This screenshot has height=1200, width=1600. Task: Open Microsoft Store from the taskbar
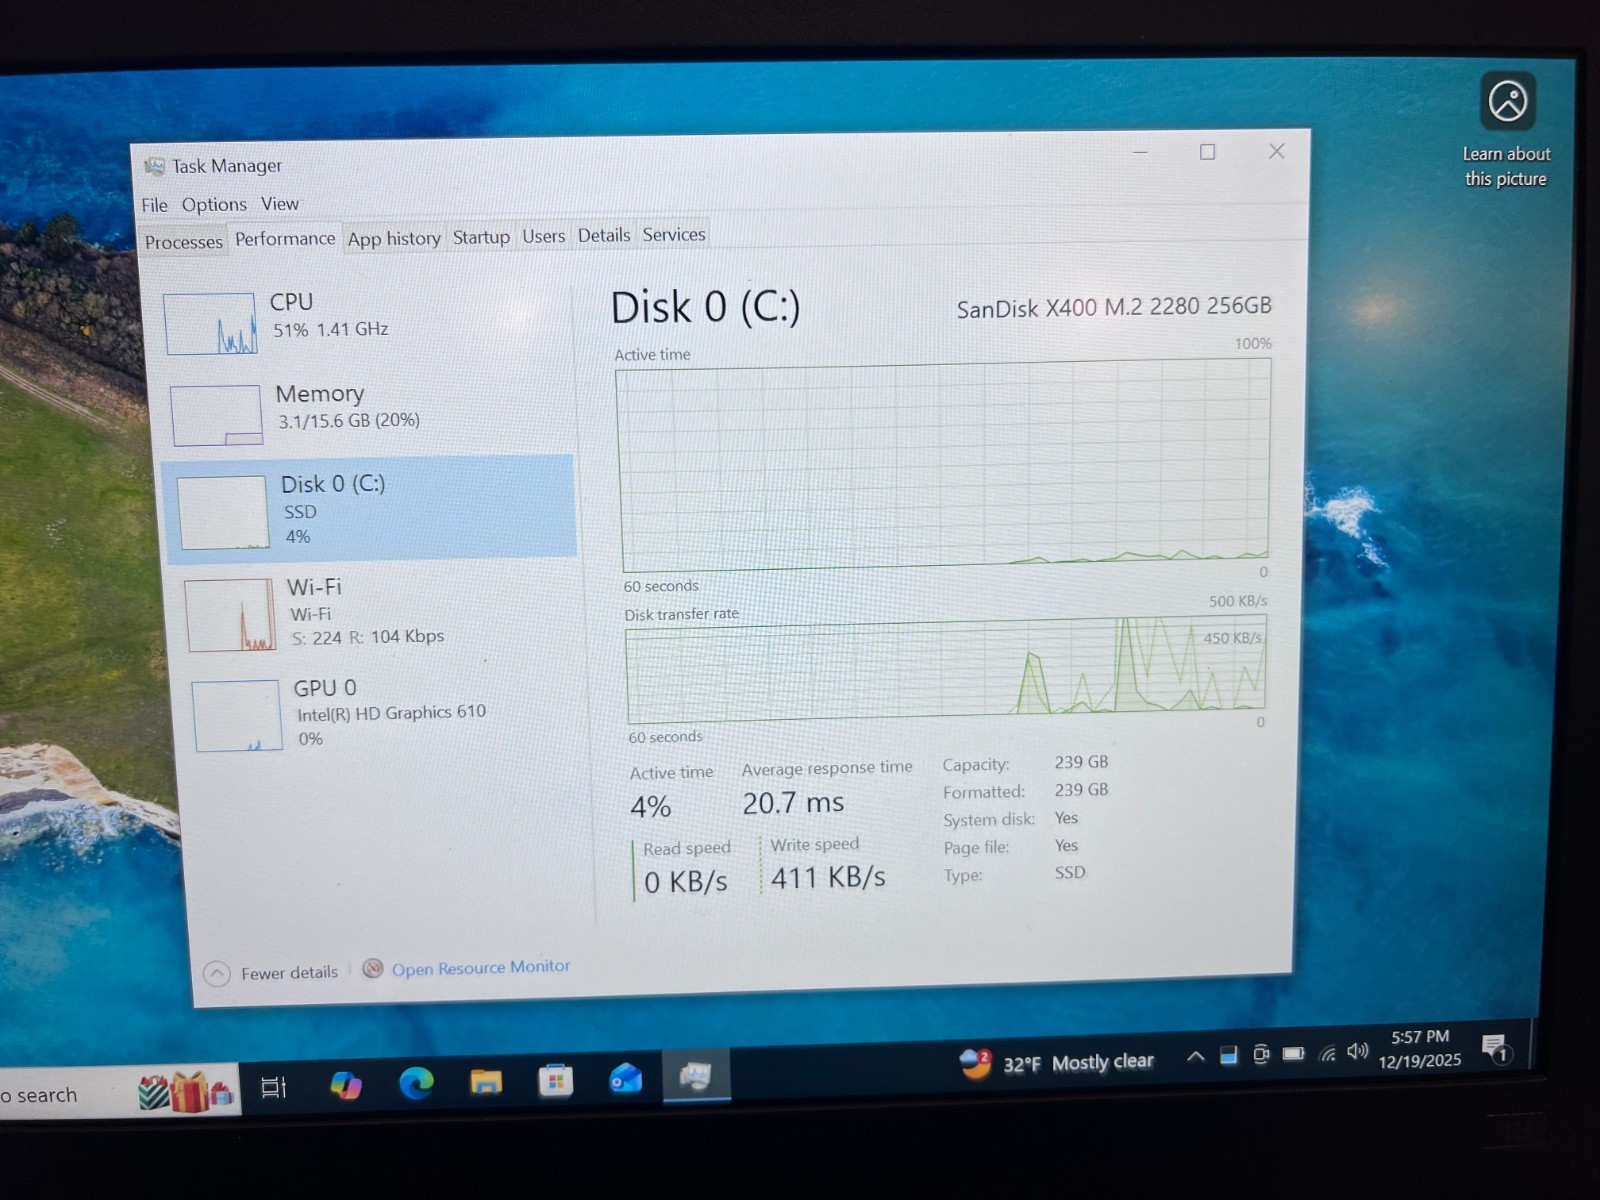556,1080
